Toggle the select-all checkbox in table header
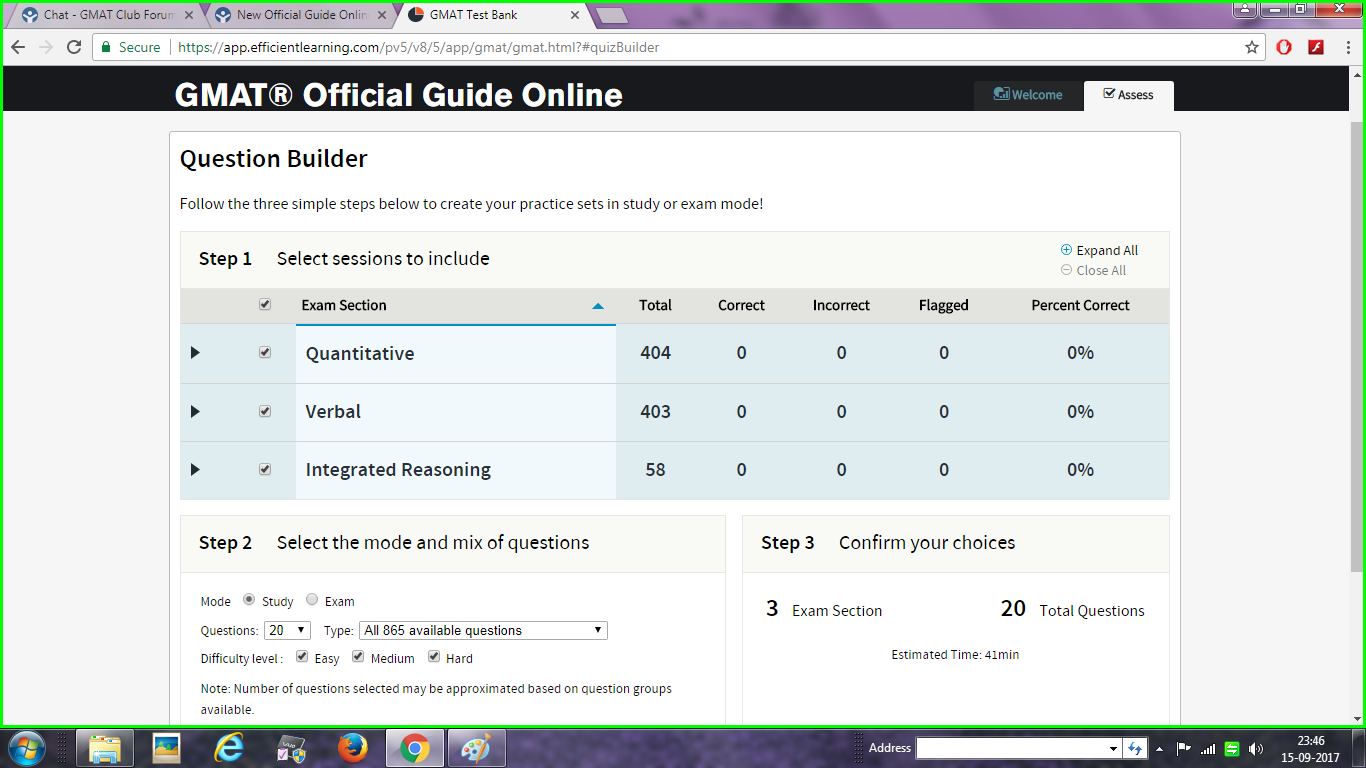Viewport: 1366px width, 768px height. [265, 305]
